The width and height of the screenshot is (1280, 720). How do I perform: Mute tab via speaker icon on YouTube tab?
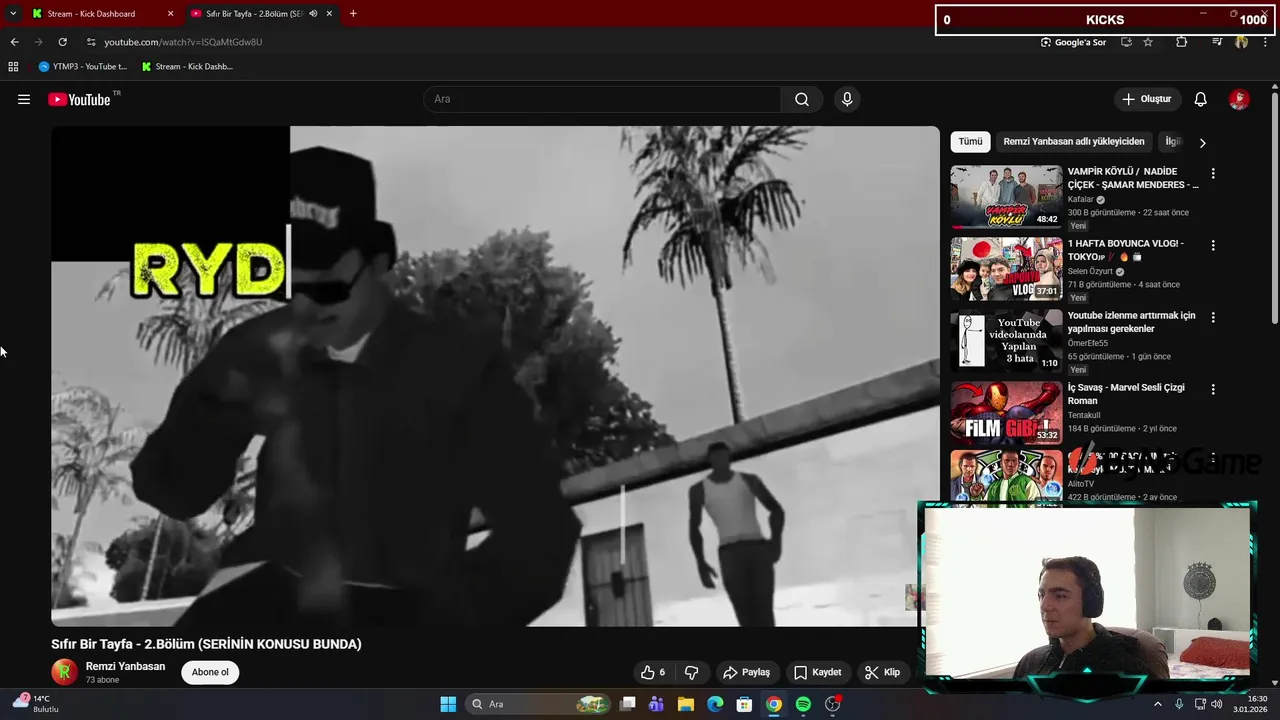click(313, 14)
